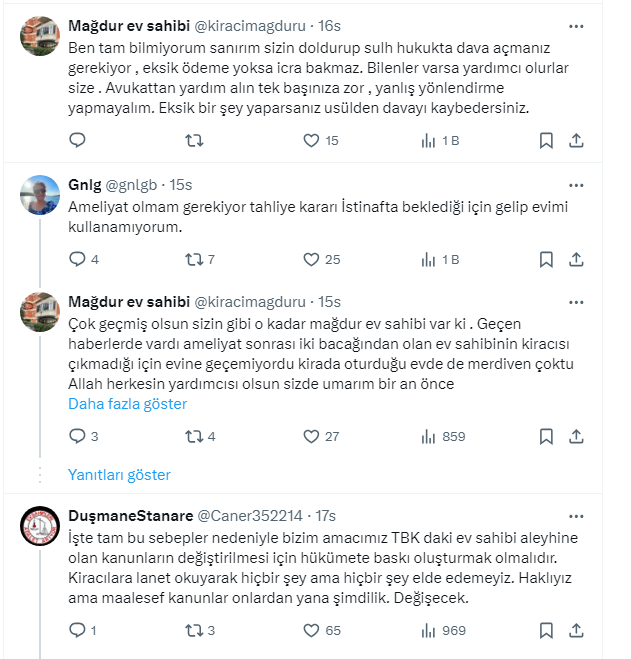Viewport: 631px width, 659px height.
Task: View analytics of DuşmaneStanare tweet
Action: click(x=430, y=631)
